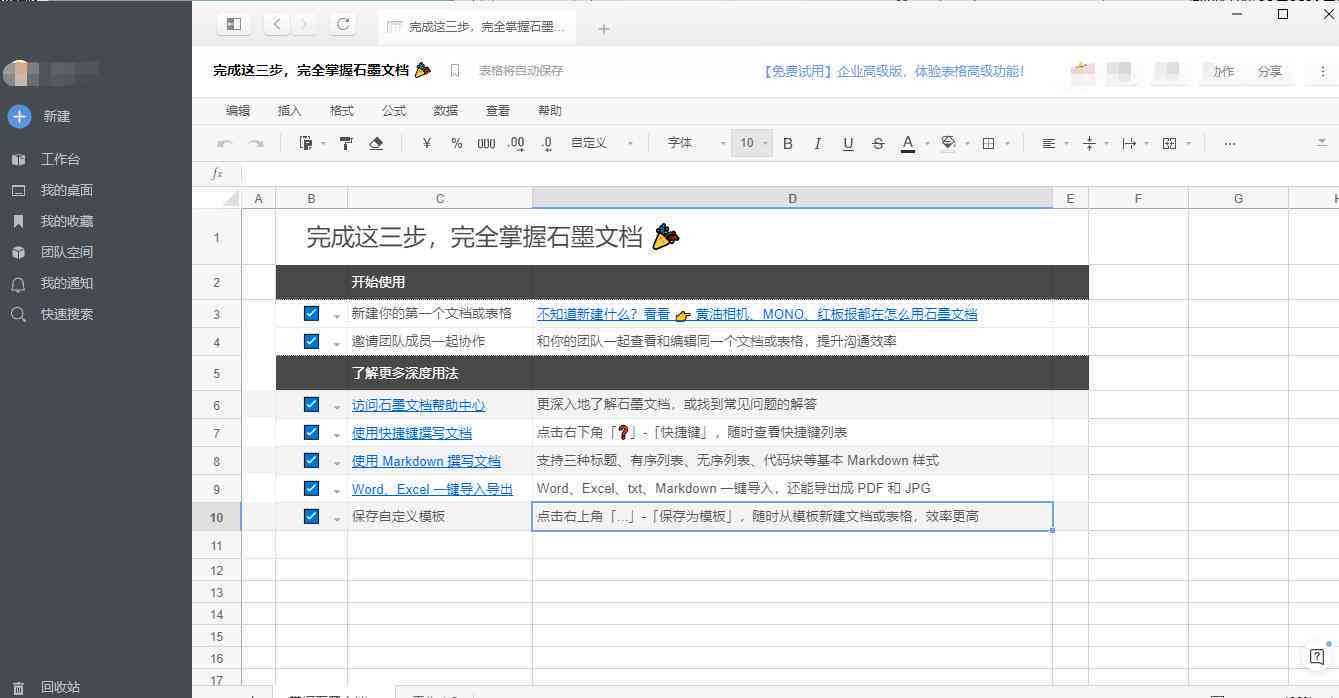The height and width of the screenshot is (698, 1339).
Task: Open the recycle bin 回收站
Action: pyautogui.click(x=60, y=687)
